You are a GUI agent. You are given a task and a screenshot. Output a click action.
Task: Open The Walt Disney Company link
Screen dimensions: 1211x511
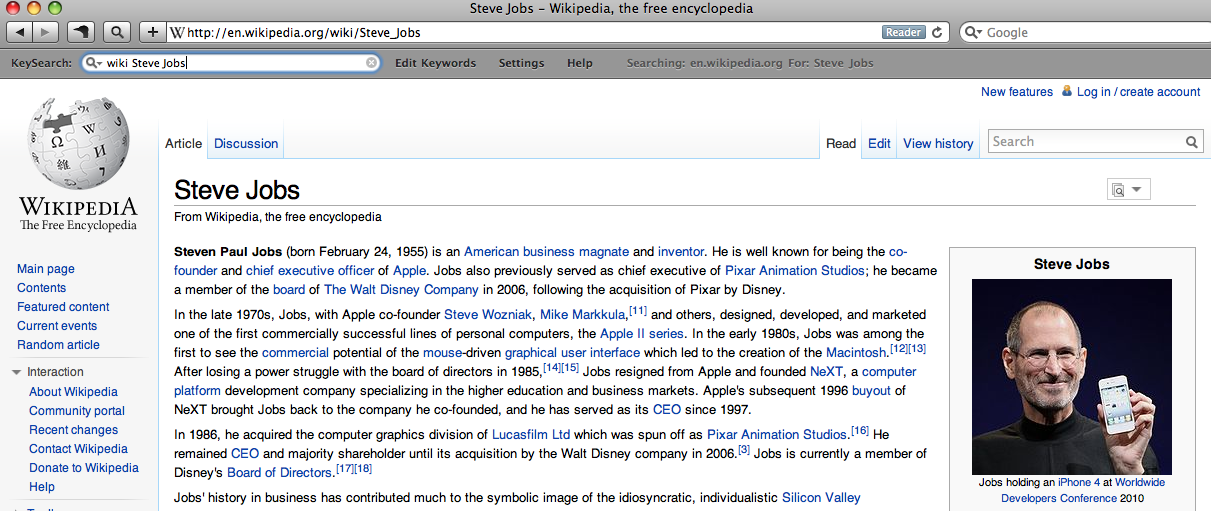[x=401, y=290]
